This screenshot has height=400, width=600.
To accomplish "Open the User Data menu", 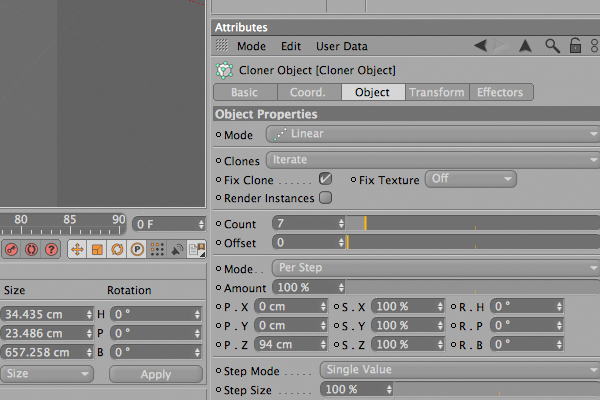I will coord(342,46).
